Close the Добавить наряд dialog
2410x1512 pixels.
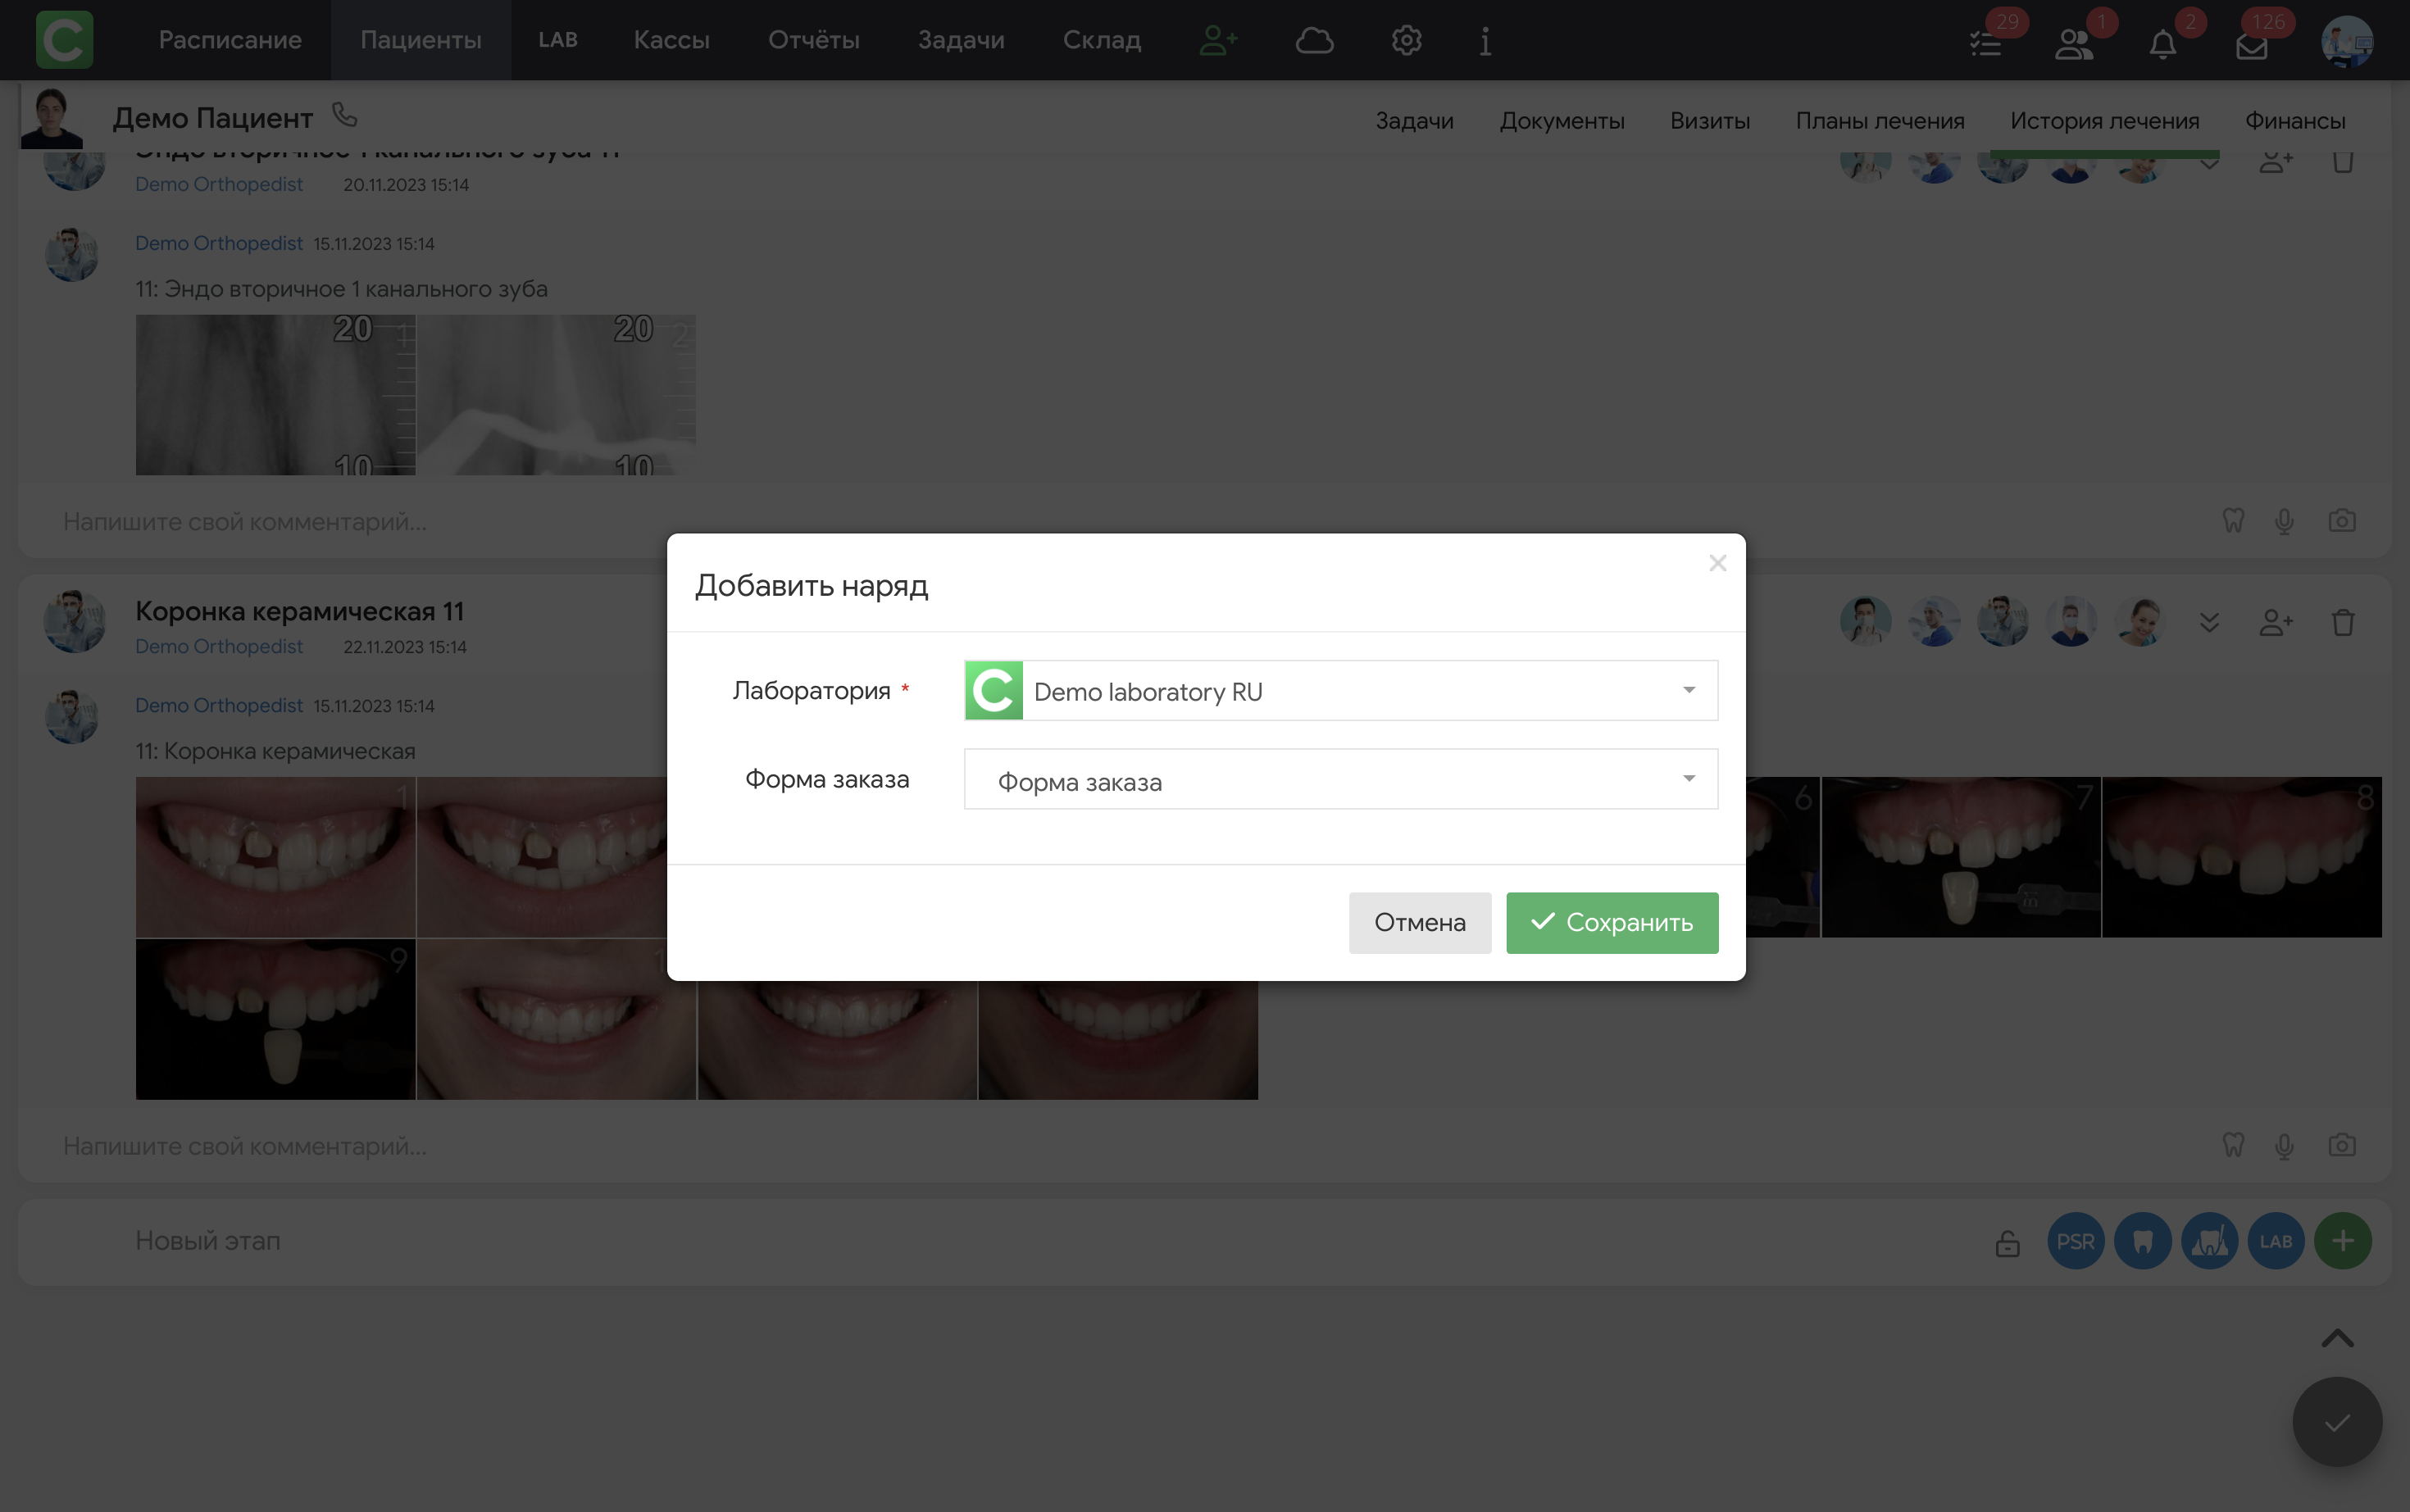tap(1717, 563)
